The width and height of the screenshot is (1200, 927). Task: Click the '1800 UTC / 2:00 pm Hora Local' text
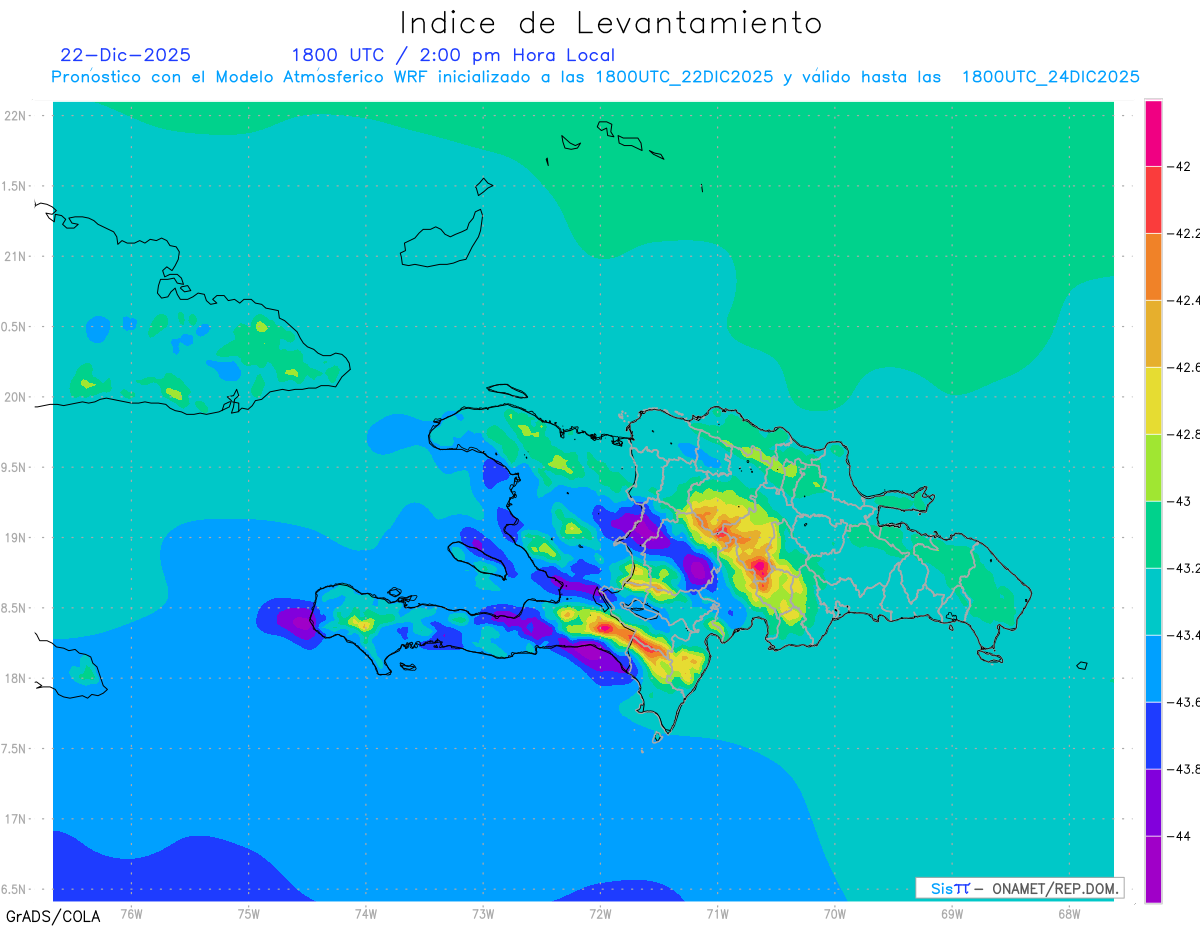[453, 55]
